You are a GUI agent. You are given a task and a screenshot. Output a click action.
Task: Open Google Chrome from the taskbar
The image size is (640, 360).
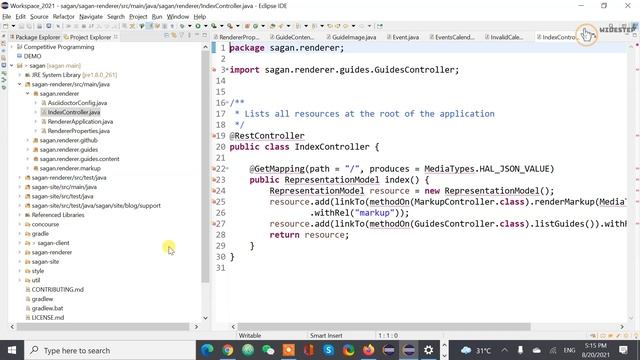click(228, 350)
